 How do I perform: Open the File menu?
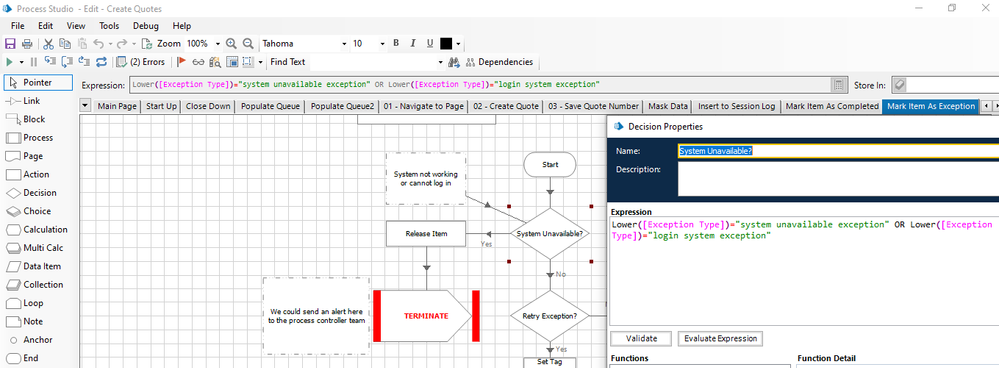pos(18,26)
